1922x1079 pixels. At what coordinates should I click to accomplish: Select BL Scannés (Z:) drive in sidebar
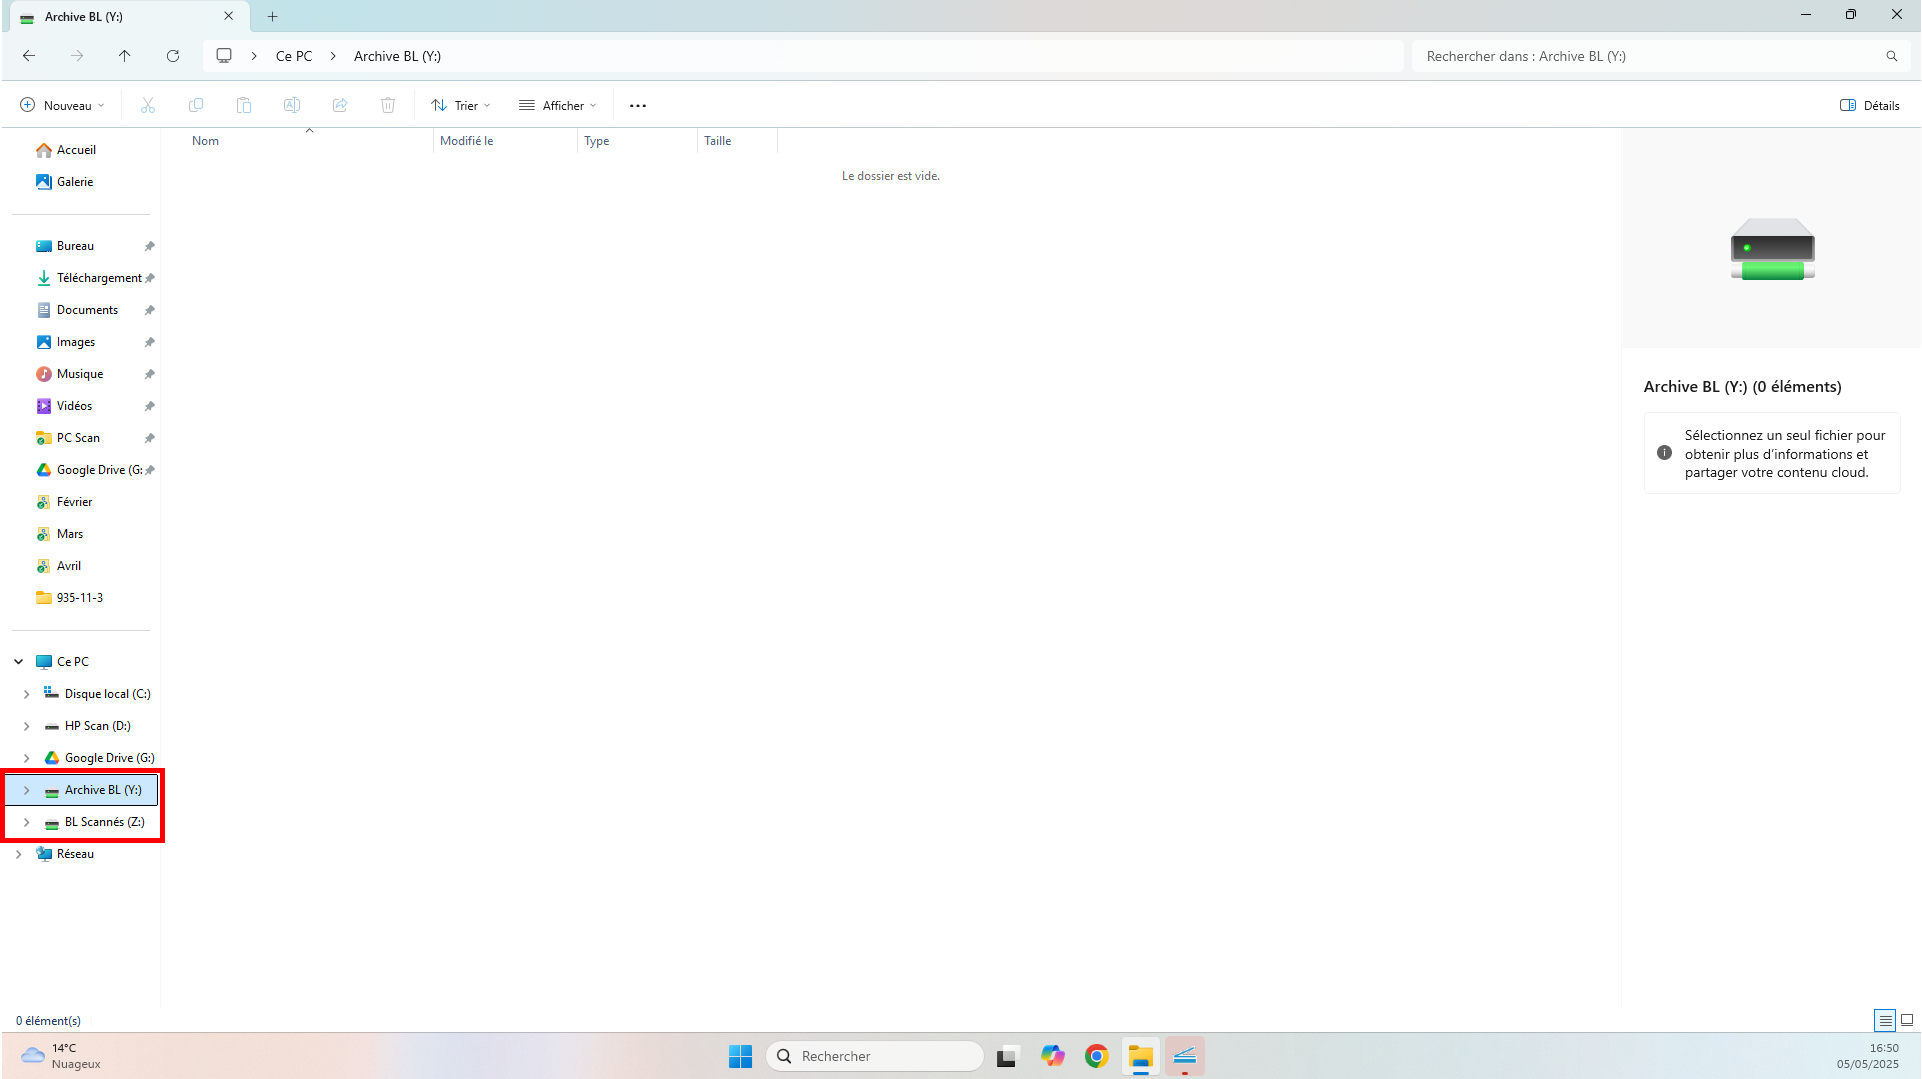pos(104,822)
